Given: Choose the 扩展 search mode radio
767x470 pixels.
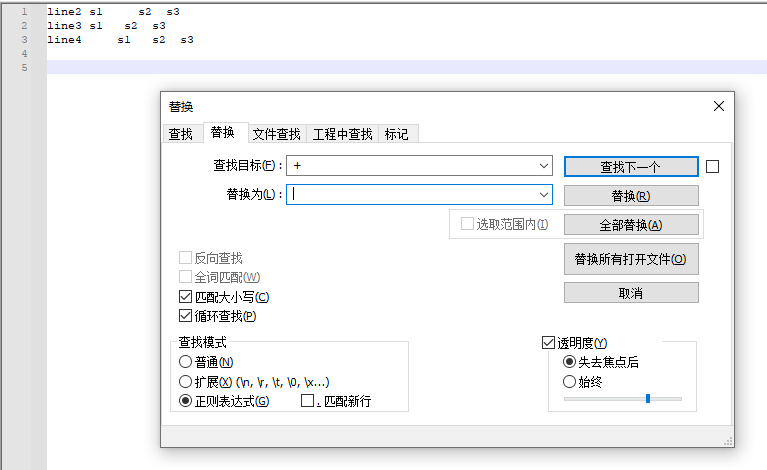Looking at the screenshot, I should coord(185,381).
